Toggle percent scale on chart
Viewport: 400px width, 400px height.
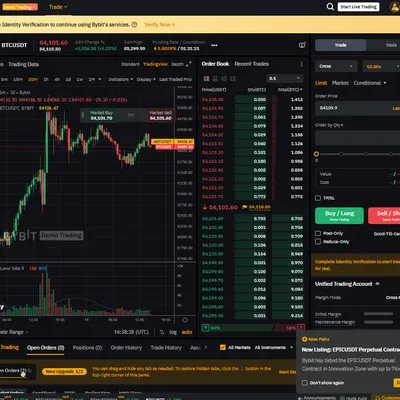pos(162,332)
